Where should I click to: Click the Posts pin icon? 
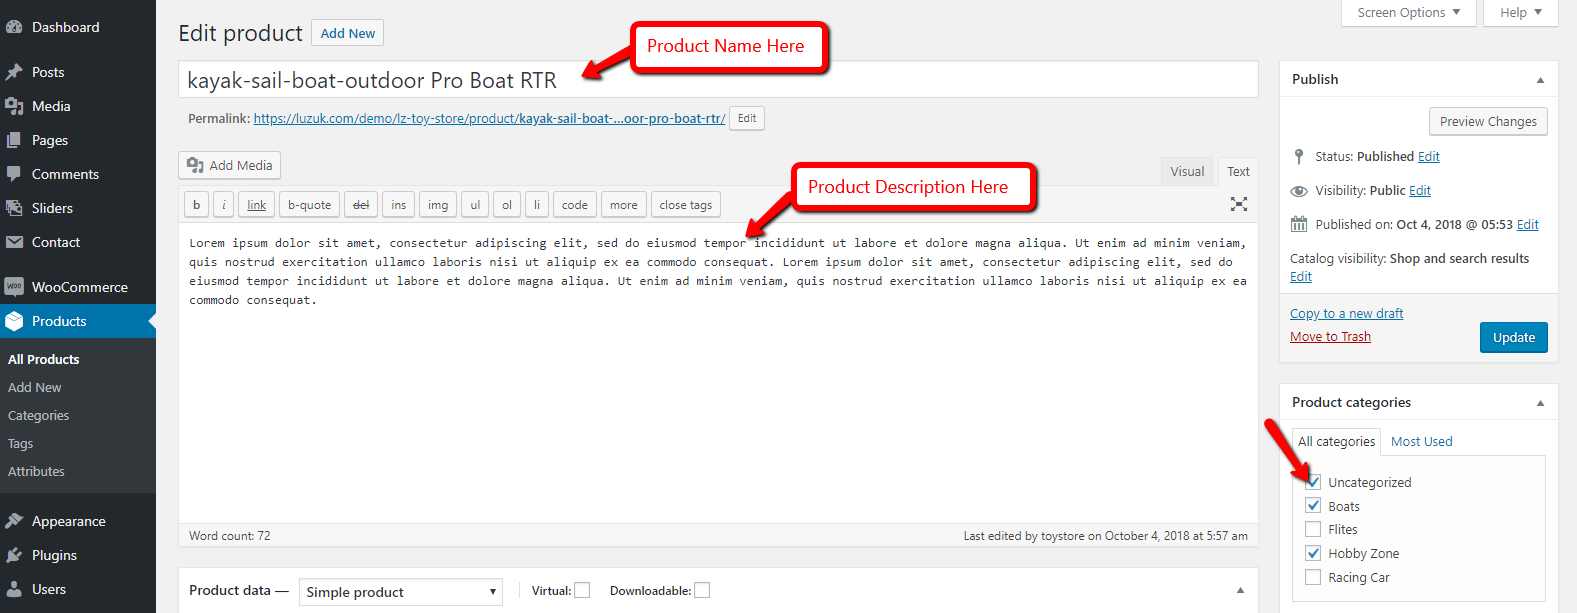(14, 72)
